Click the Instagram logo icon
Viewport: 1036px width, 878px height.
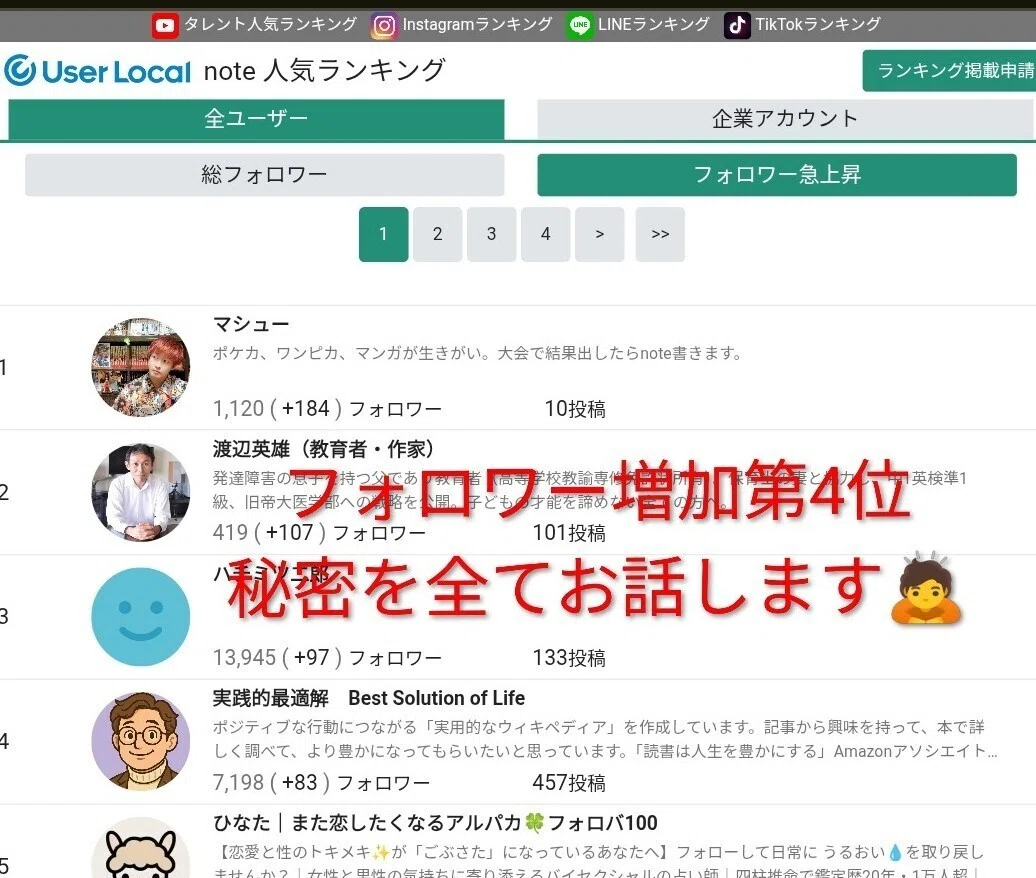(384, 26)
